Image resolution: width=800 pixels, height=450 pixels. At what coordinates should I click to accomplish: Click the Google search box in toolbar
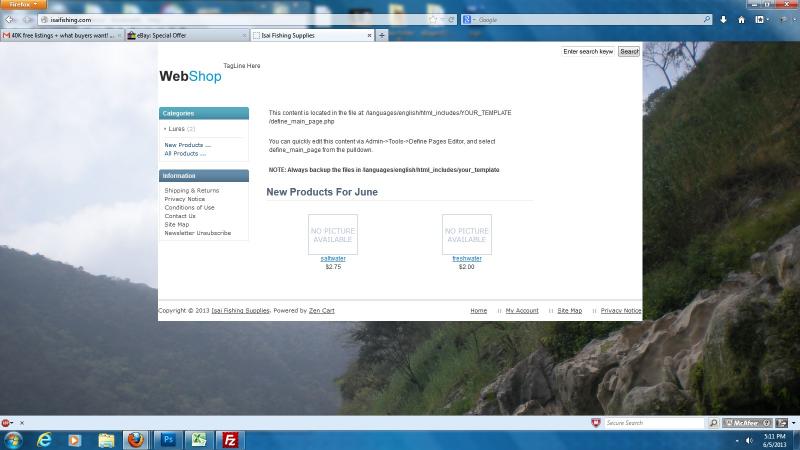(589, 20)
